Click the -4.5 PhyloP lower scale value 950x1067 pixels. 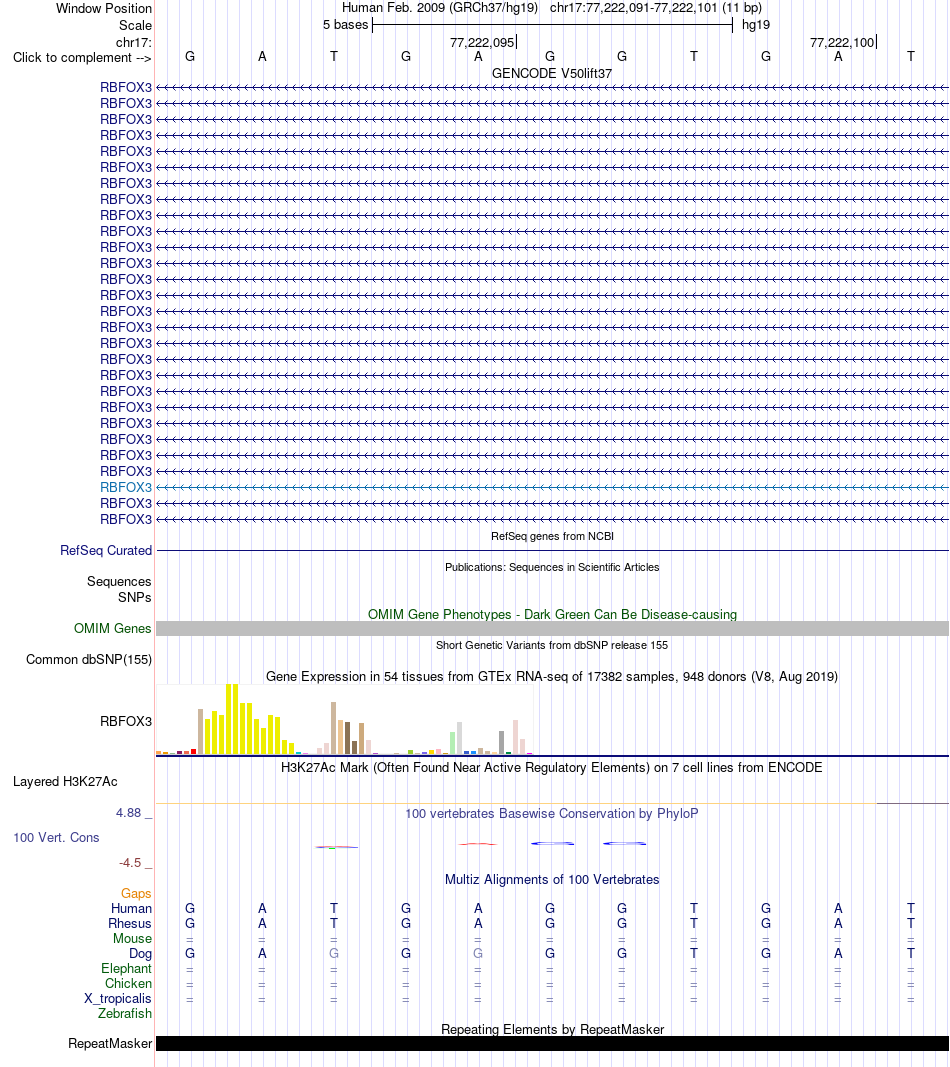(130, 863)
